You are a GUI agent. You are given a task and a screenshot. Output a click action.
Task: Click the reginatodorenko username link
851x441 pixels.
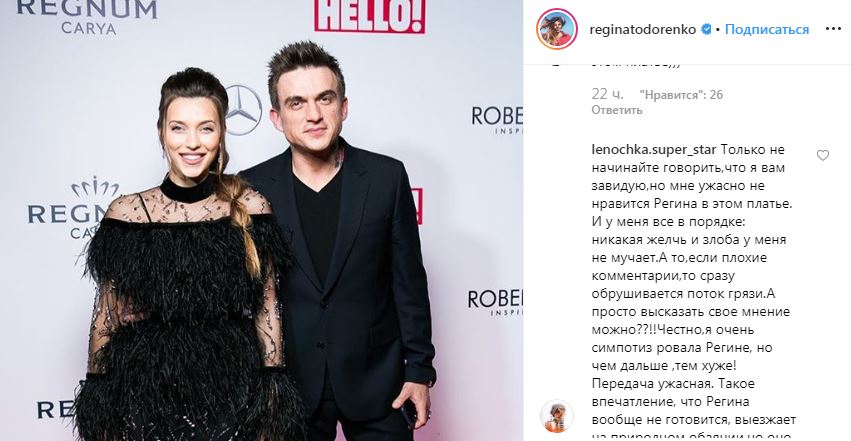[643, 29]
